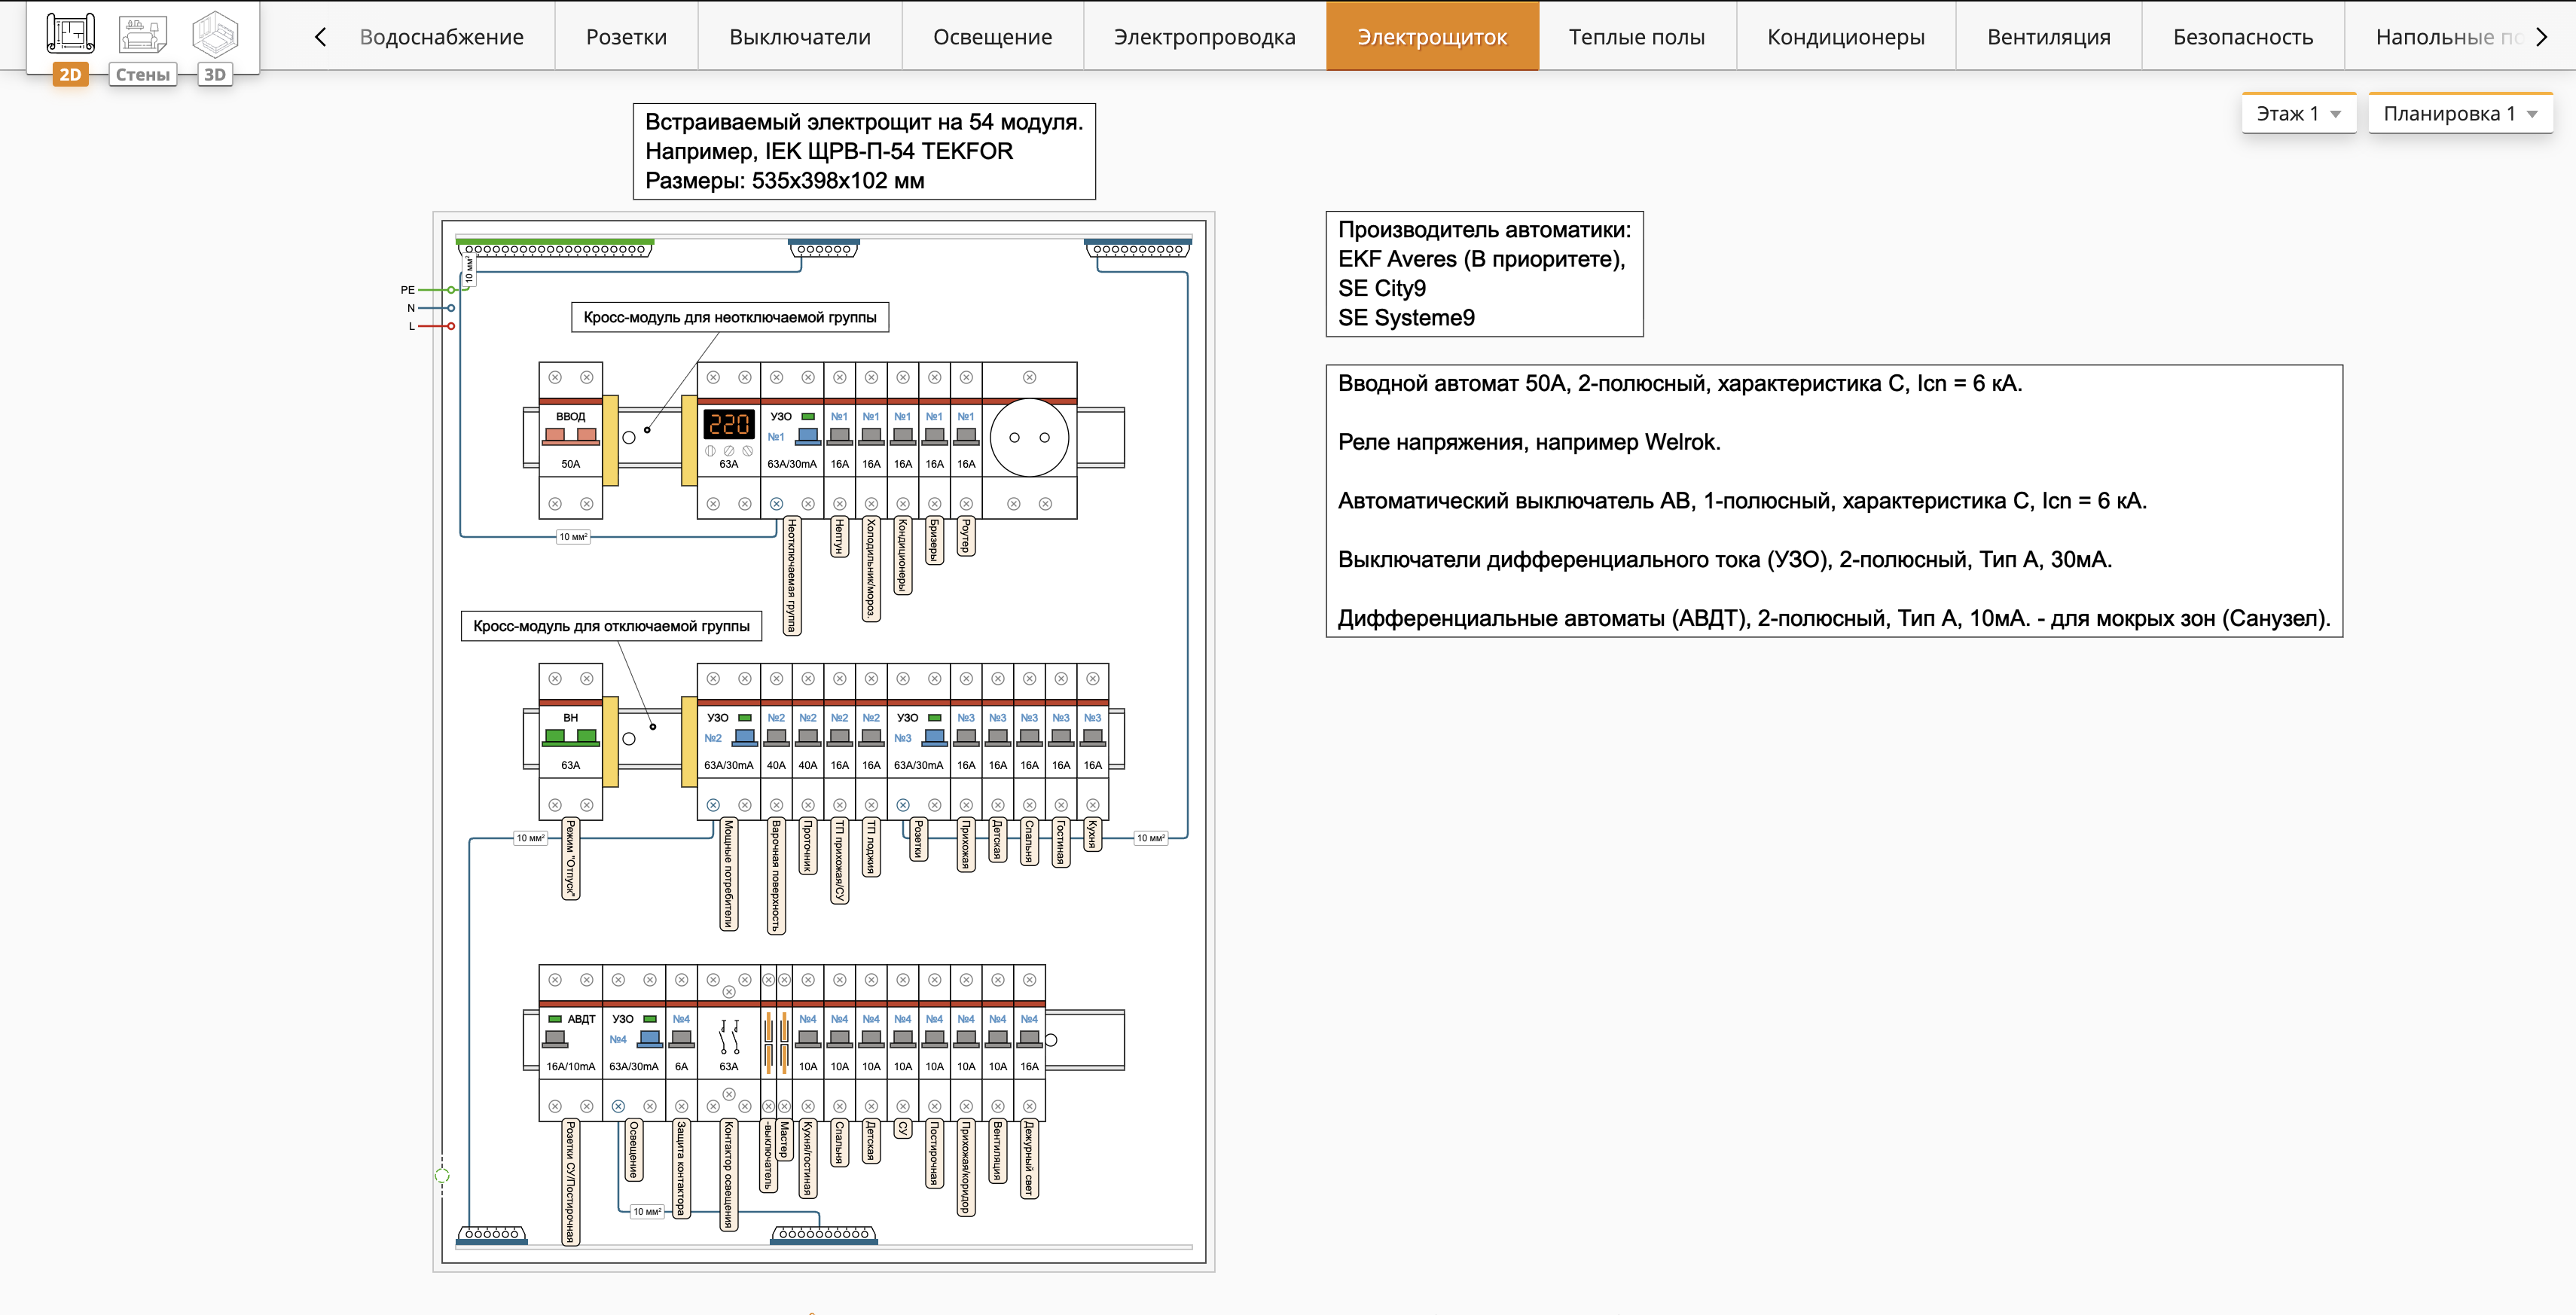Open the Кондиционеры section

pyautogui.click(x=1846, y=37)
